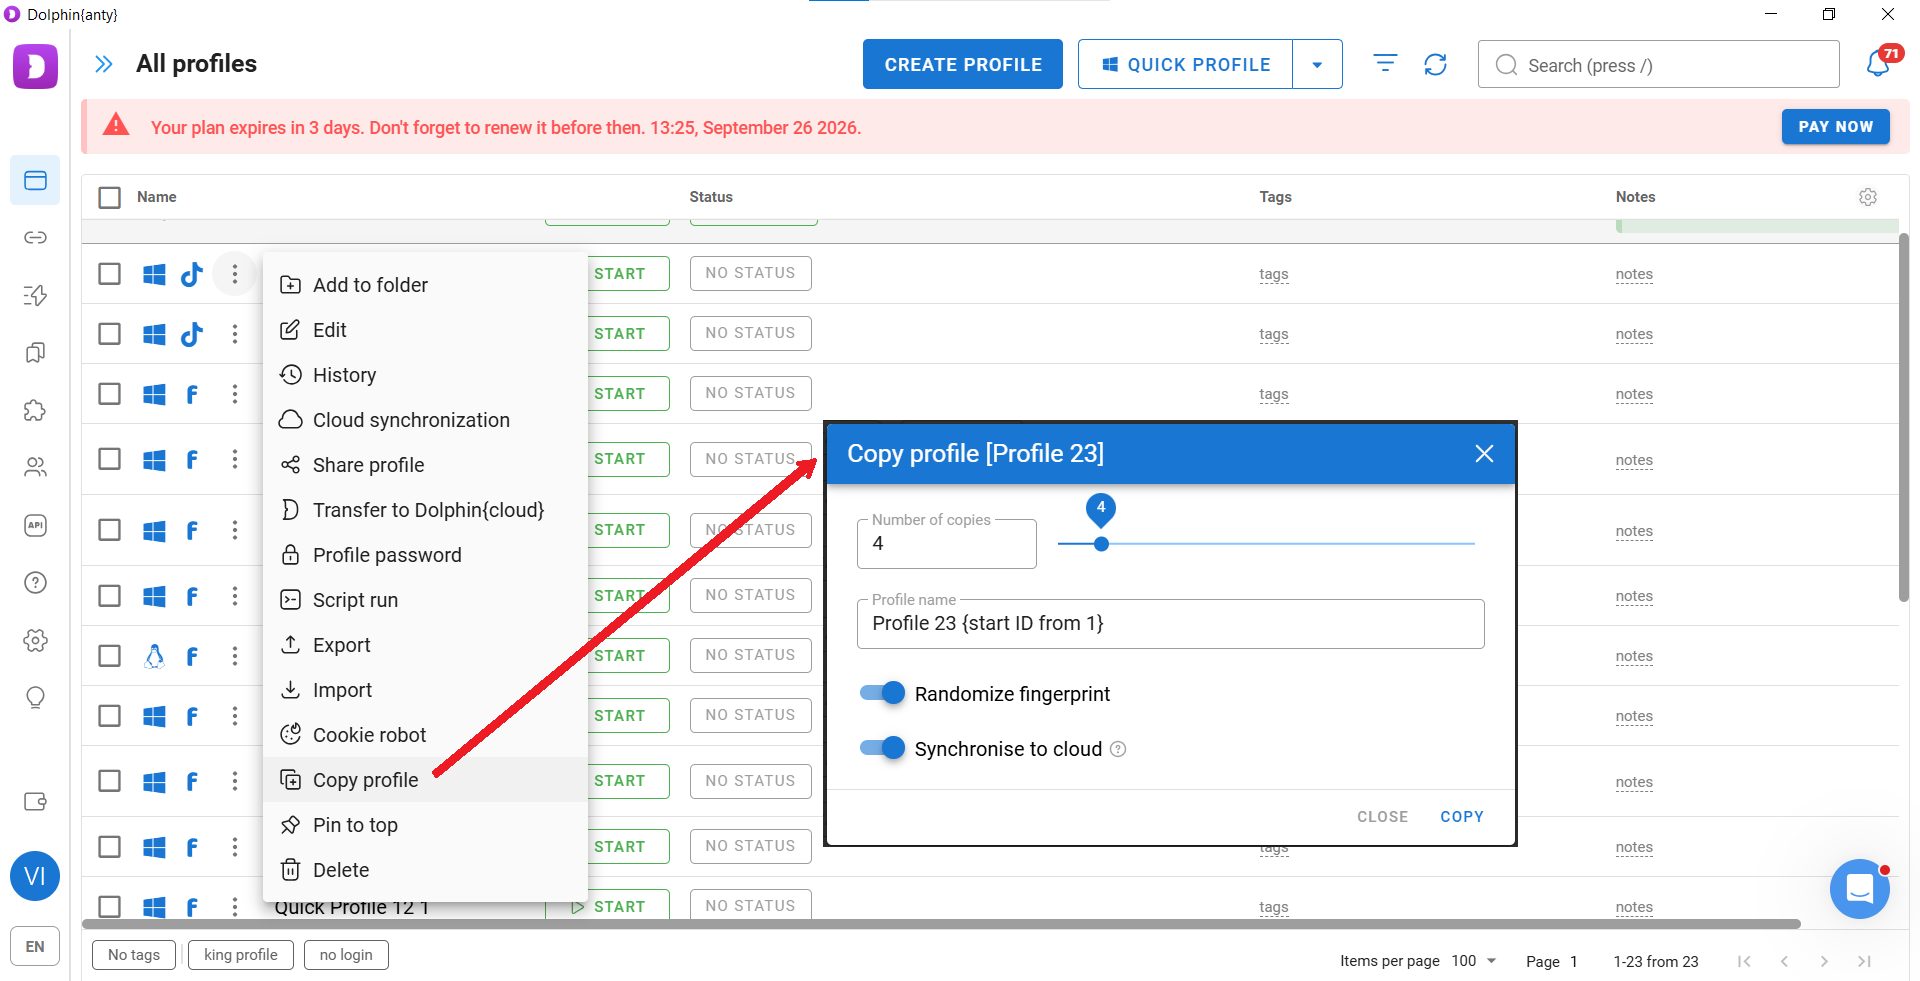Open the team users icon in sidebar
1920x981 pixels.
coord(35,467)
